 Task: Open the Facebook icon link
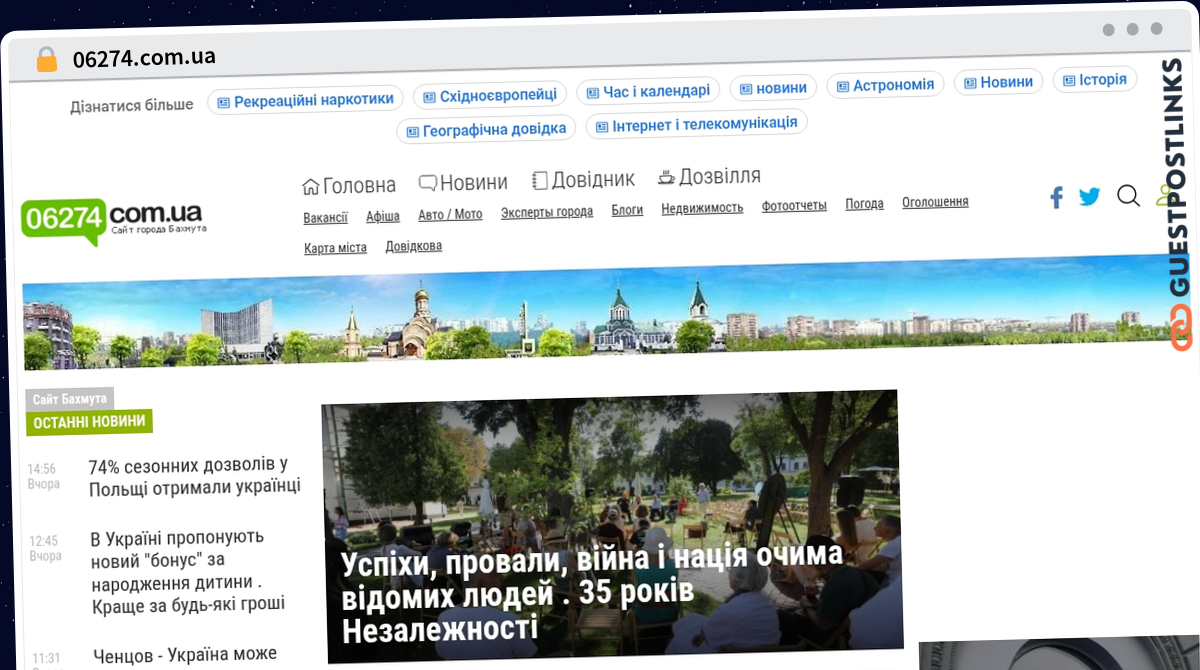tap(1056, 197)
